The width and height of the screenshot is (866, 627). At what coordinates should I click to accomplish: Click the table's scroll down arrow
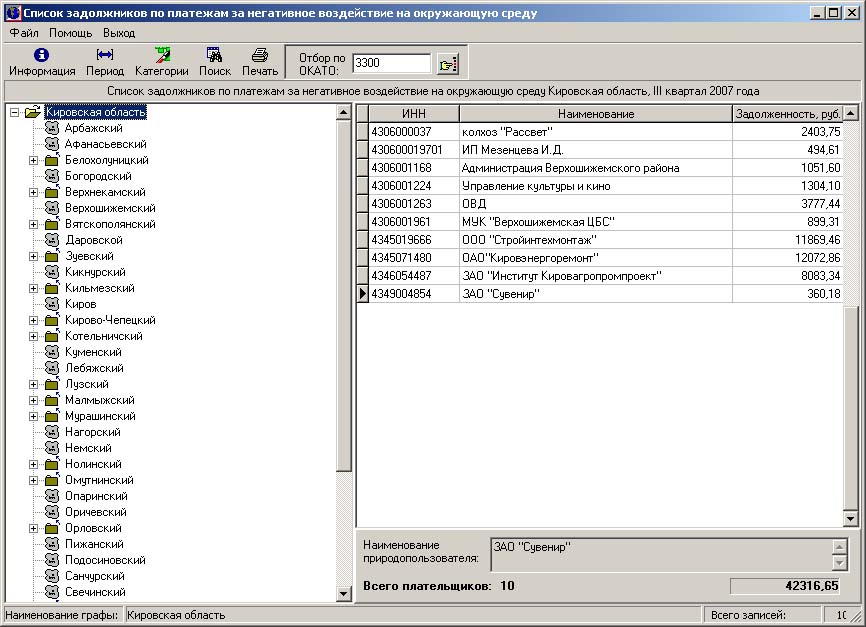[850, 518]
